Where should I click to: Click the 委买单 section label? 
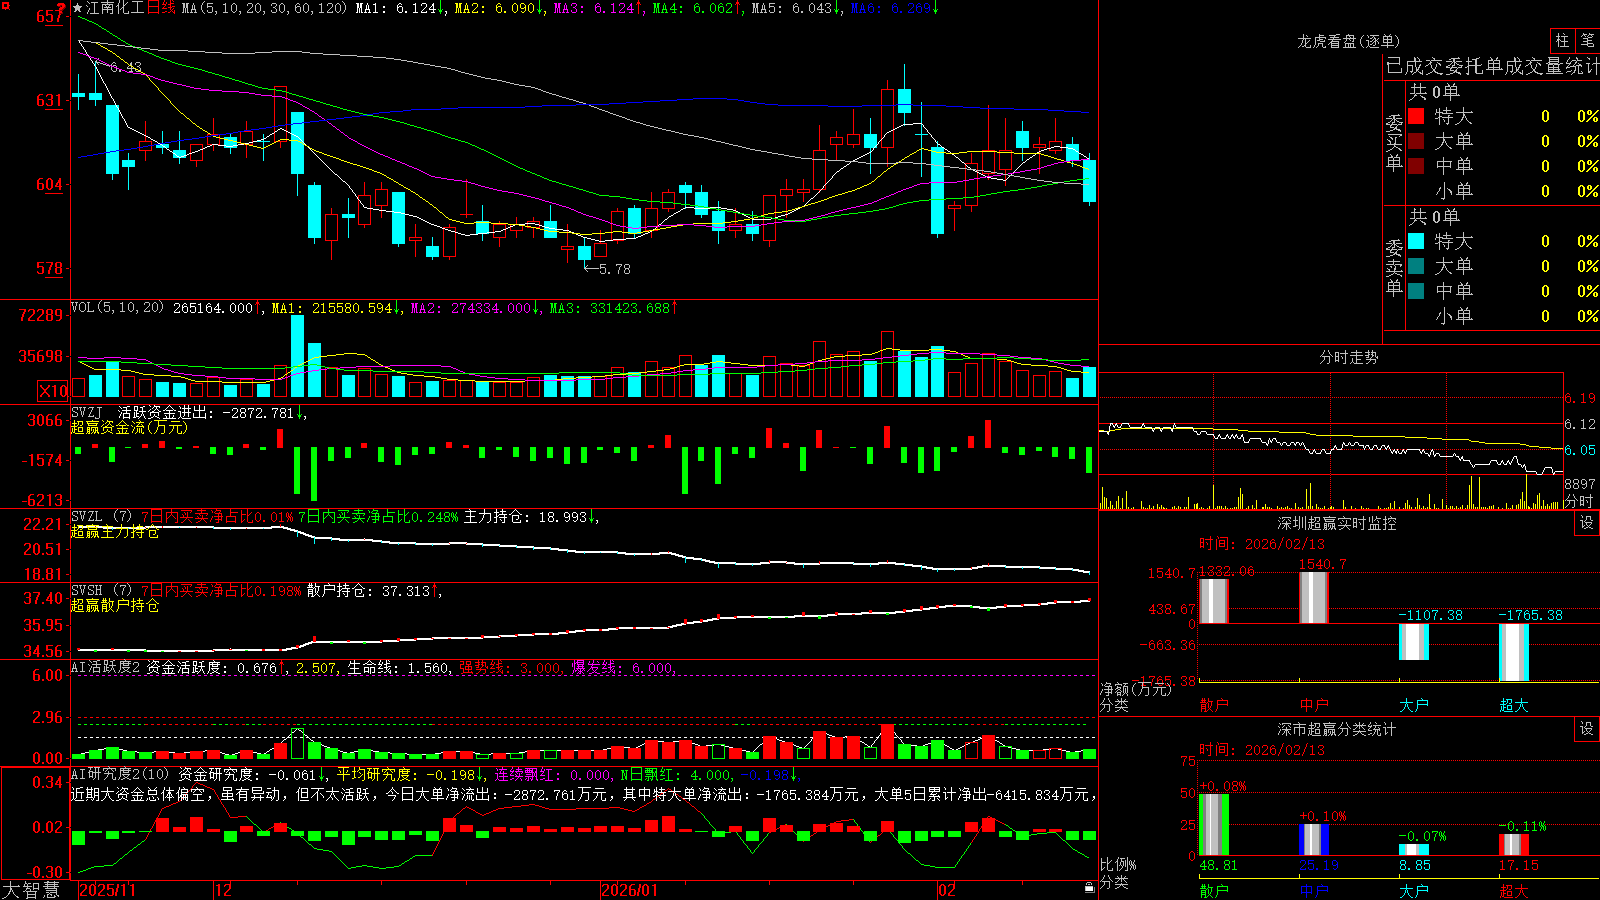(x=1394, y=142)
